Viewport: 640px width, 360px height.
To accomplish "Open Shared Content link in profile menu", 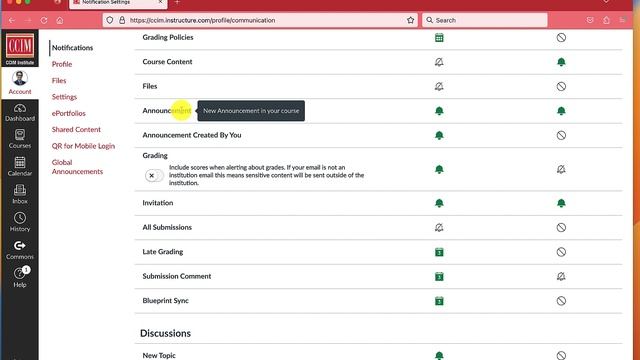I will [x=76, y=129].
